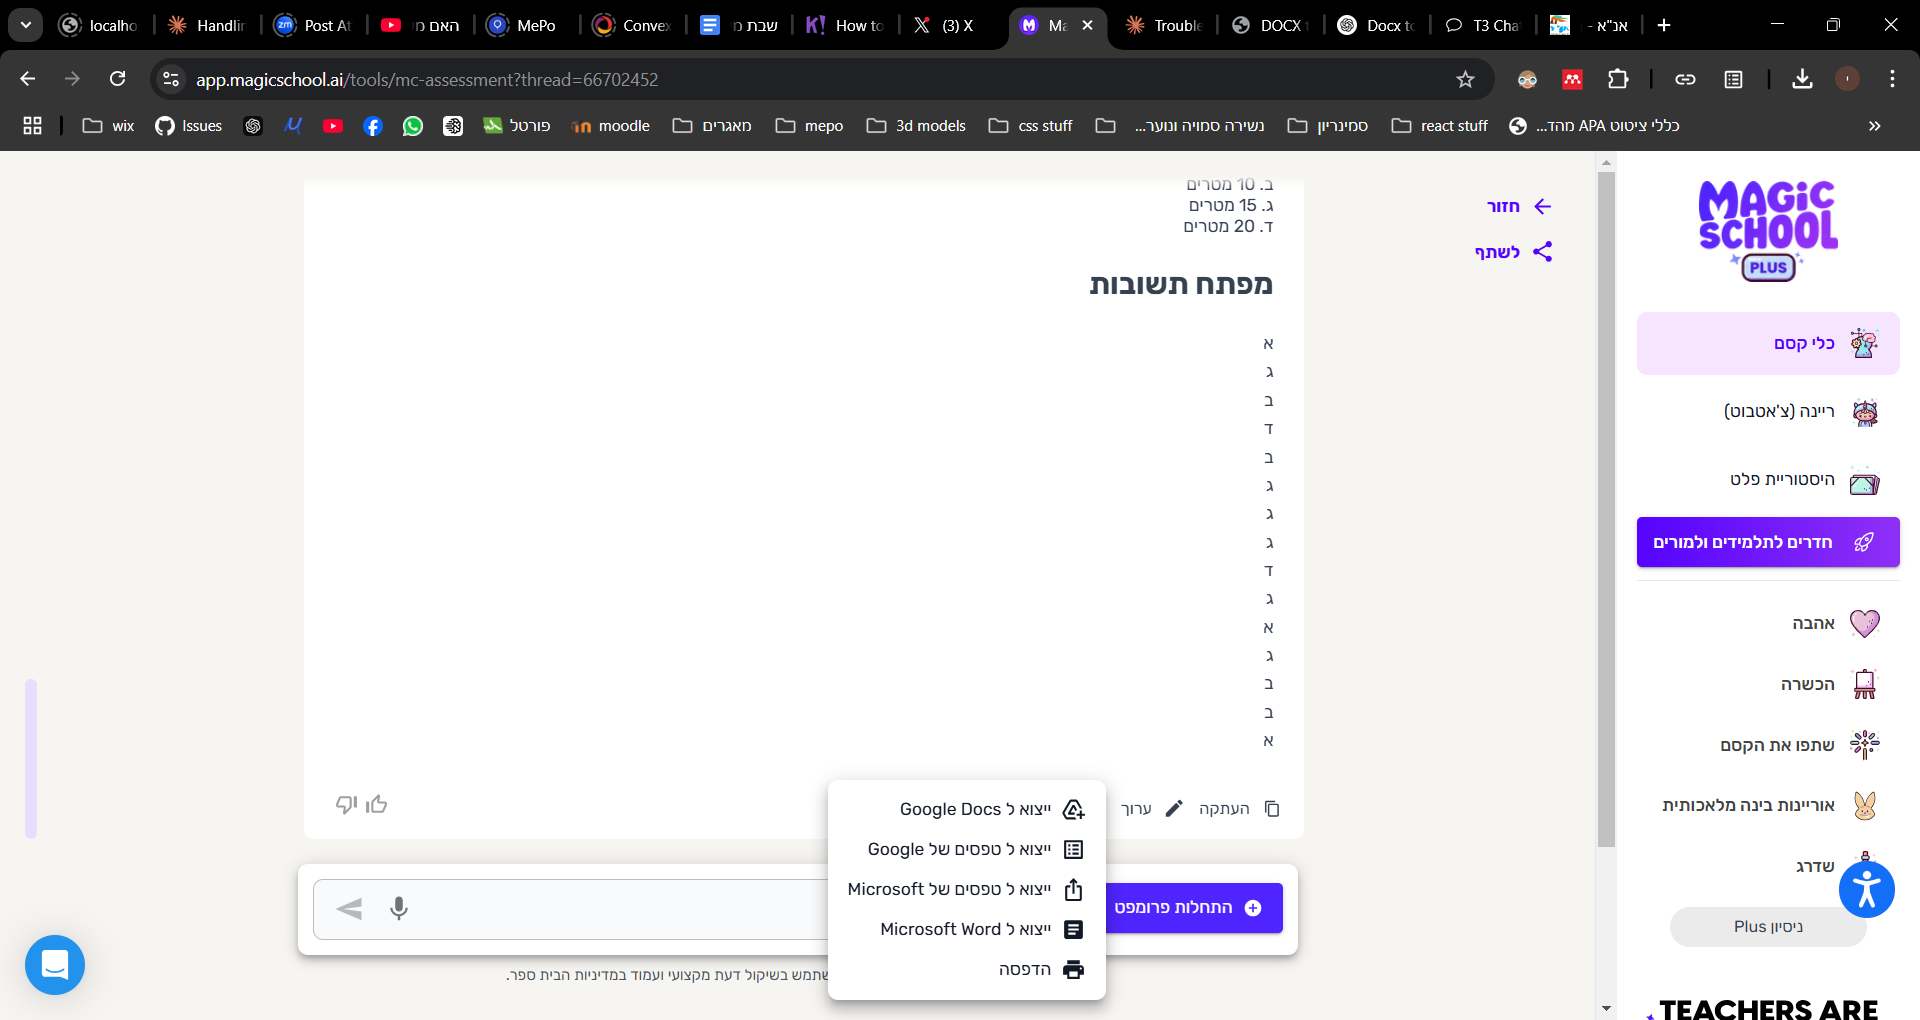This screenshot has height=1020, width=1920.
Task: Open the mepo bookmarks folder
Action: [809, 126]
